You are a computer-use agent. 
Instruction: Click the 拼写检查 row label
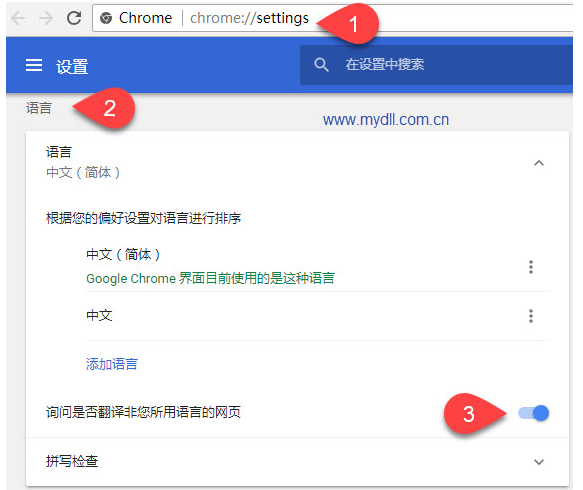72,461
